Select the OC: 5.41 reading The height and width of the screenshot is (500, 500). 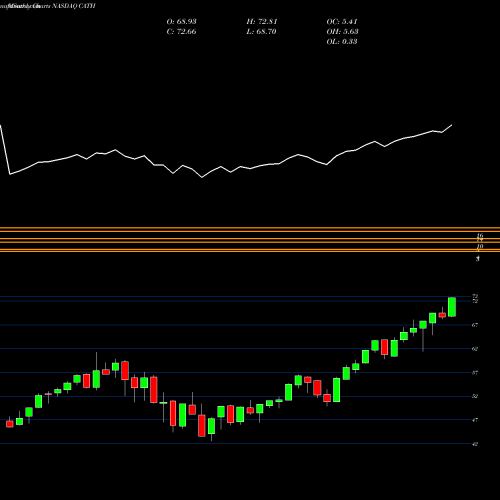(342, 21)
